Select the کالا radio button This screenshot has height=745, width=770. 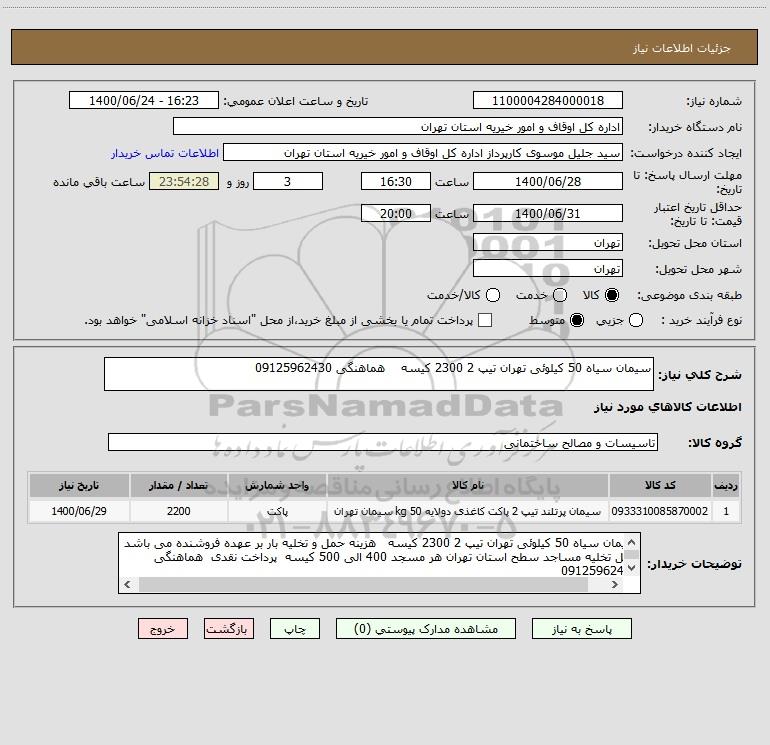[612, 295]
